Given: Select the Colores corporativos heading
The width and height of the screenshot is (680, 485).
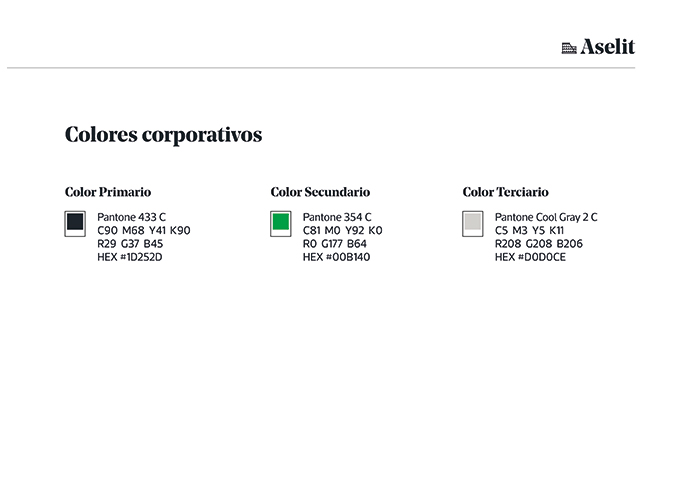Looking at the screenshot, I should click(163, 134).
